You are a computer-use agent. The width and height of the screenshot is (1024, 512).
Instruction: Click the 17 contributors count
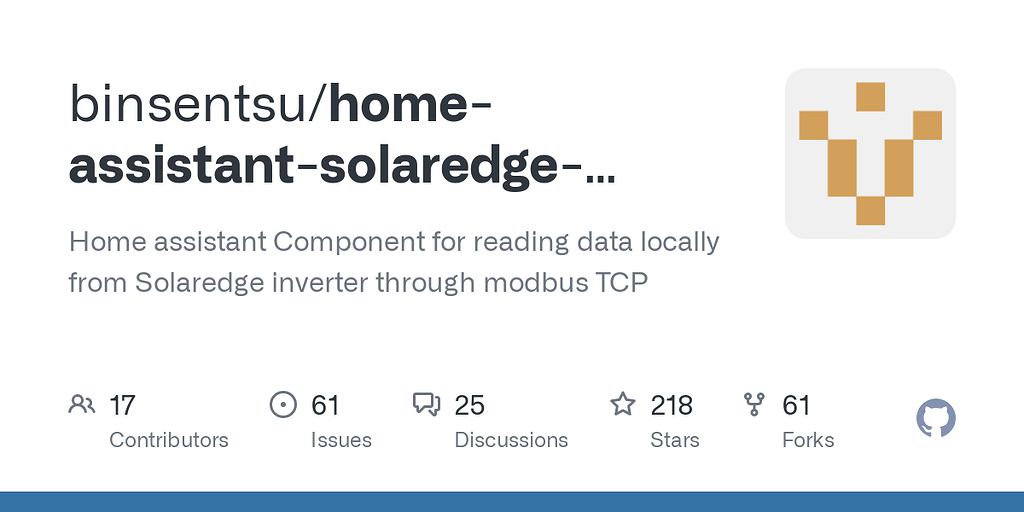pos(122,406)
